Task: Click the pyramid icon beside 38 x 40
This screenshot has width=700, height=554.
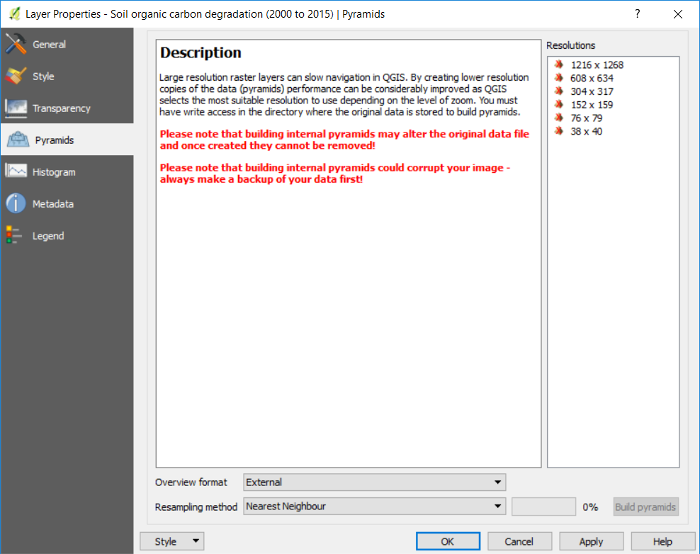Action: [x=558, y=131]
